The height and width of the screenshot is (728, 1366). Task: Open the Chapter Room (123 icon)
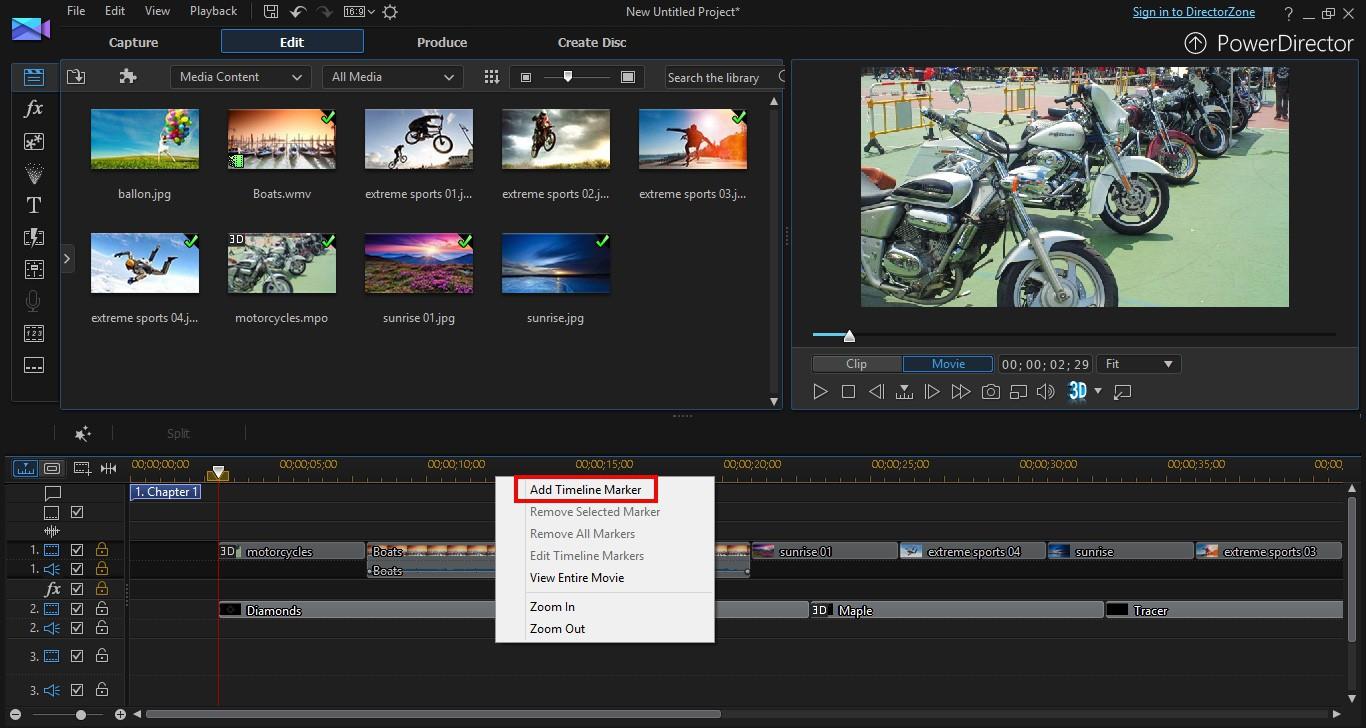pos(33,333)
